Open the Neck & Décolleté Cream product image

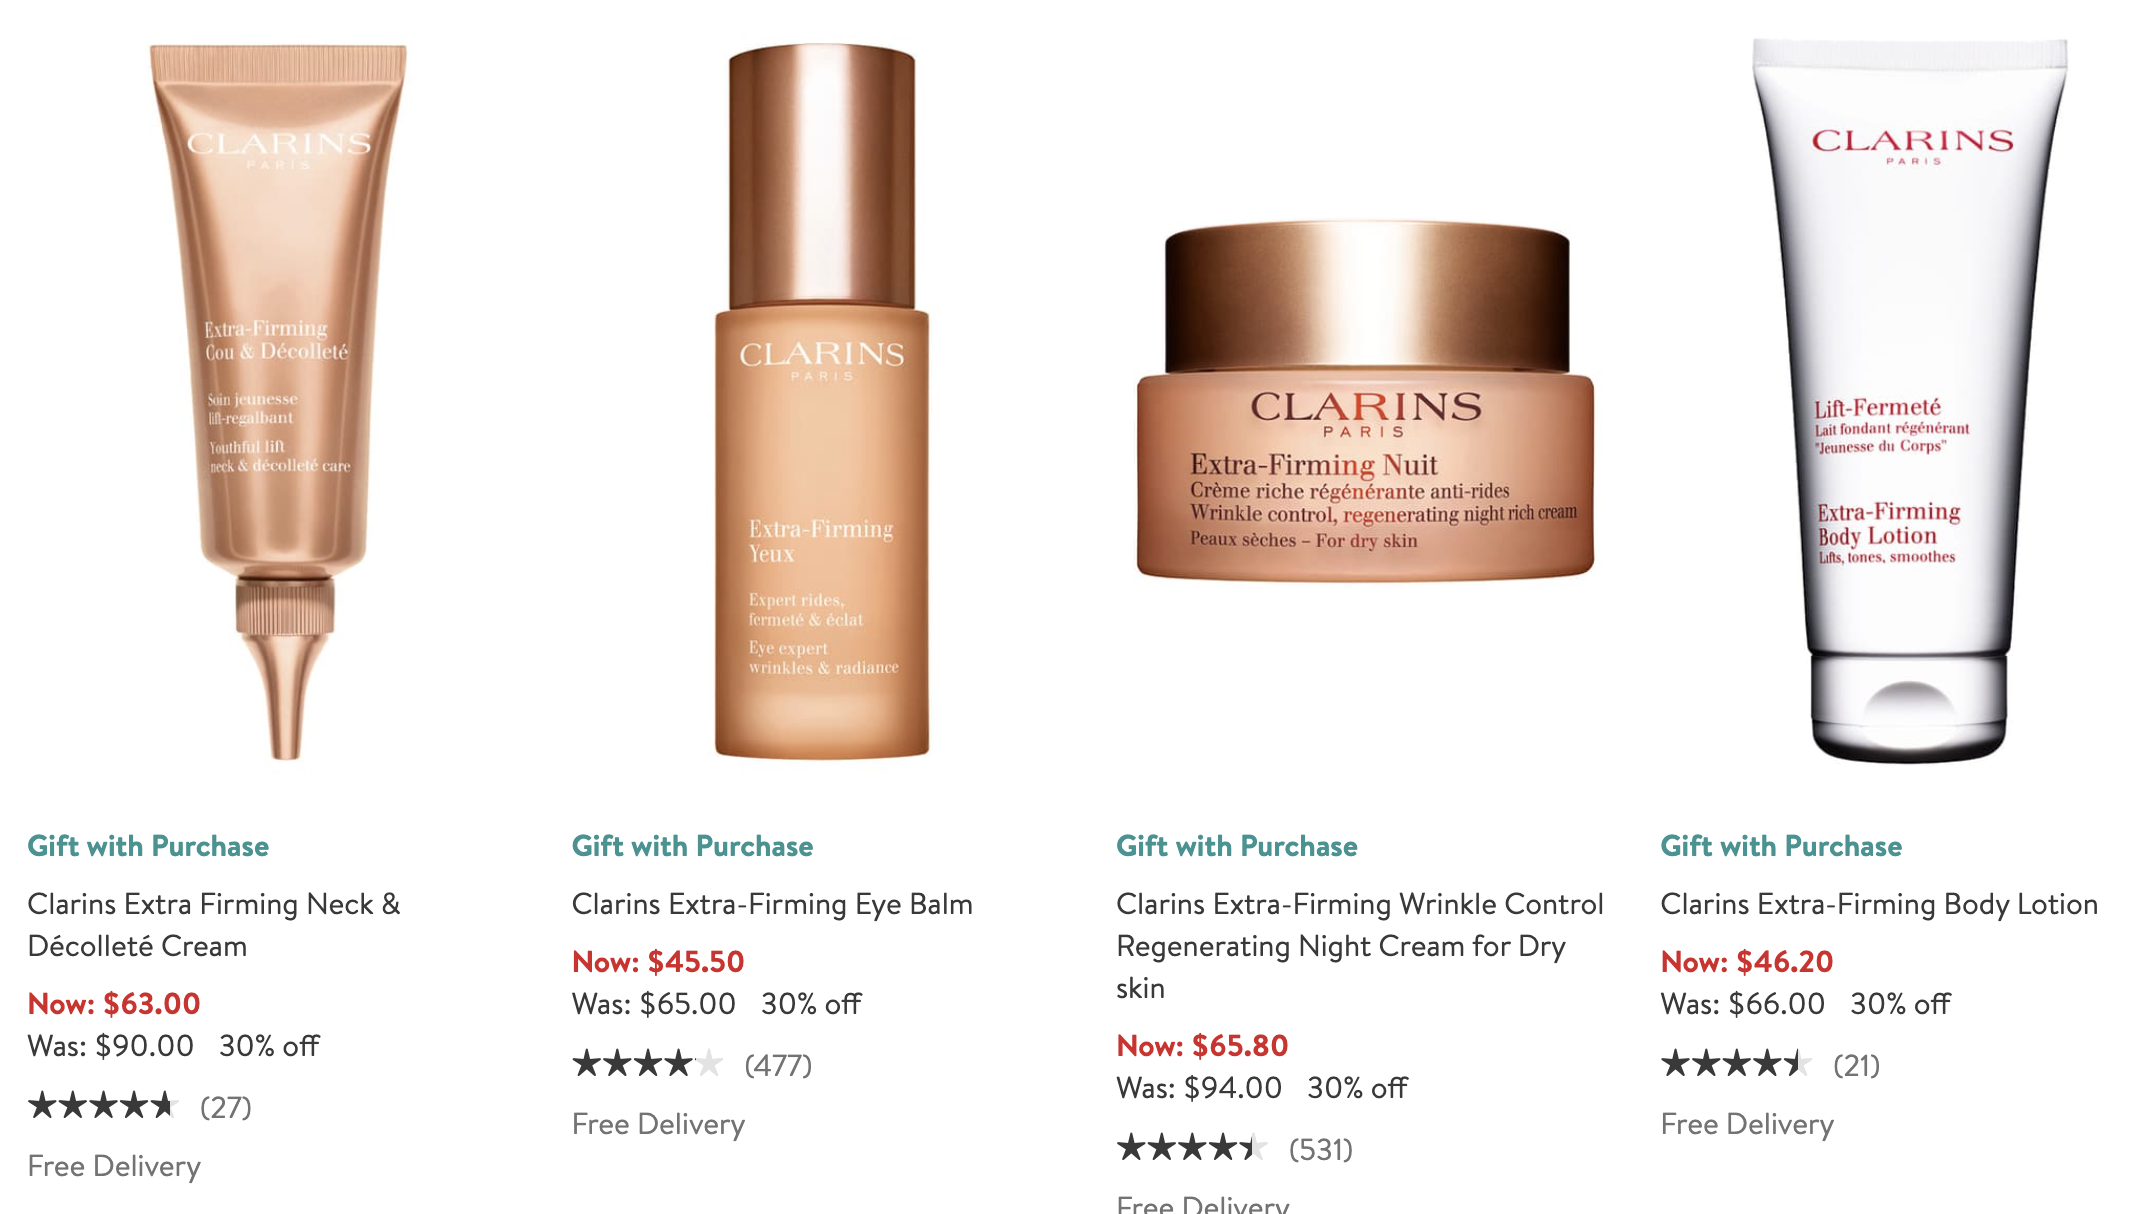pyautogui.click(x=279, y=402)
